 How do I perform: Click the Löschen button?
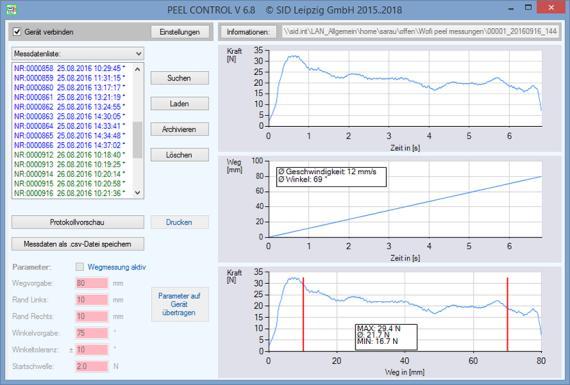[x=180, y=155]
